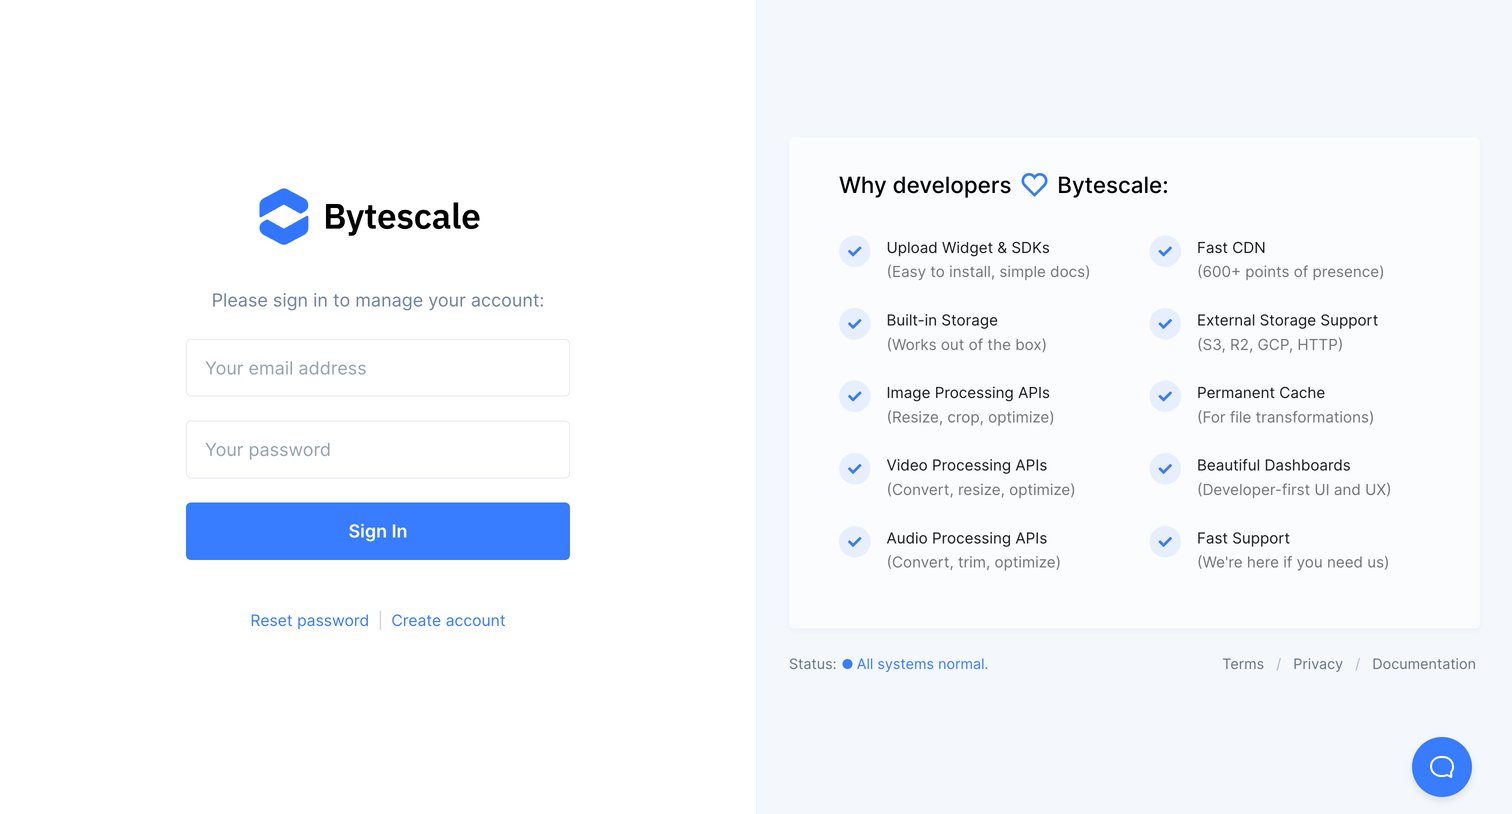Image resolution: width=1512 pixels, height=814 pixels.
Task: Click checkmark icon beside Beautiful Dashboards
Action: point(1165,469)
